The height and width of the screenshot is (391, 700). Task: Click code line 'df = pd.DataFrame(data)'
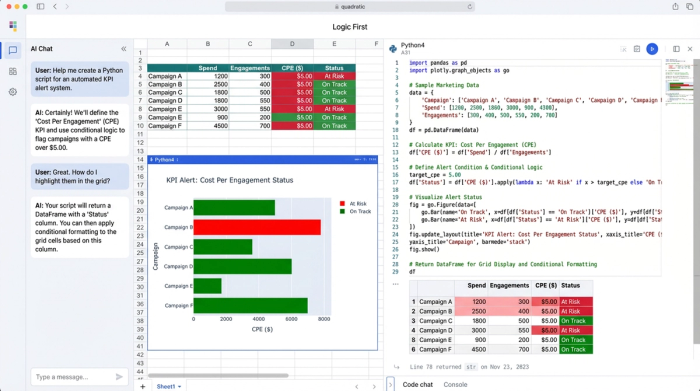pos(444,130)
